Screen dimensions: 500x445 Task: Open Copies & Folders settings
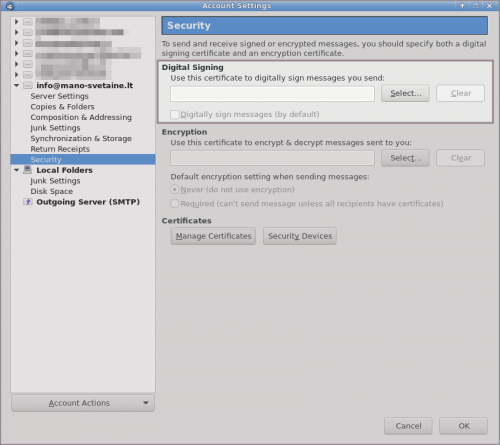pos(62,107)
